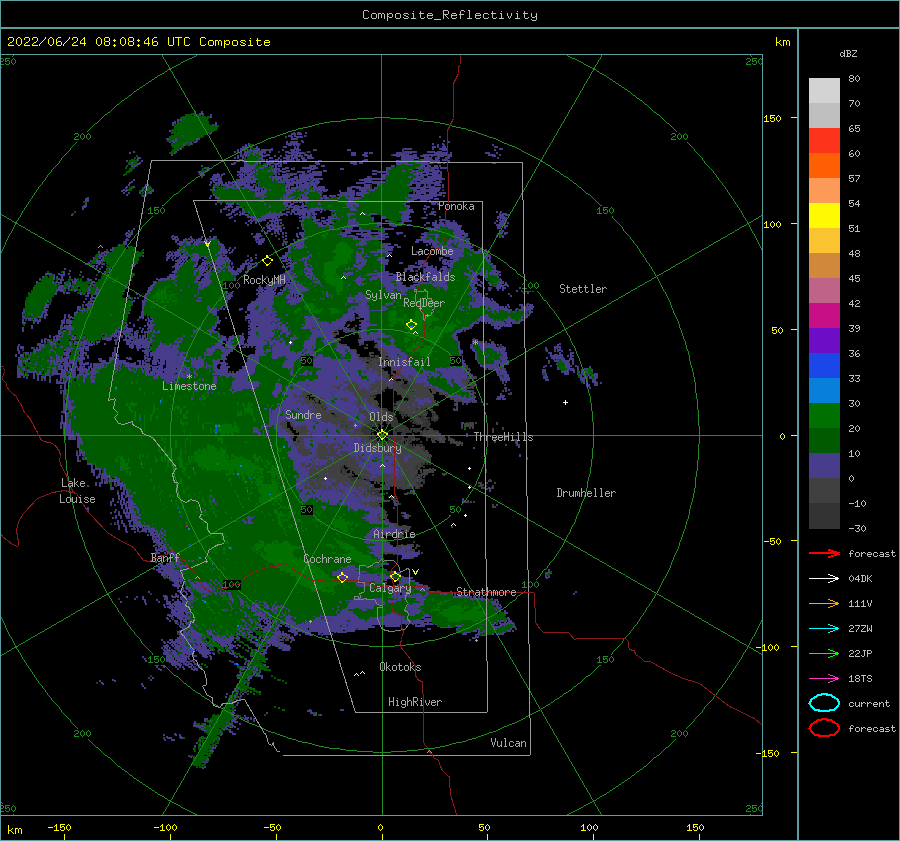Click the ThreeHills town label
Screen dimensions: 900x841
[x=503, y=437]
